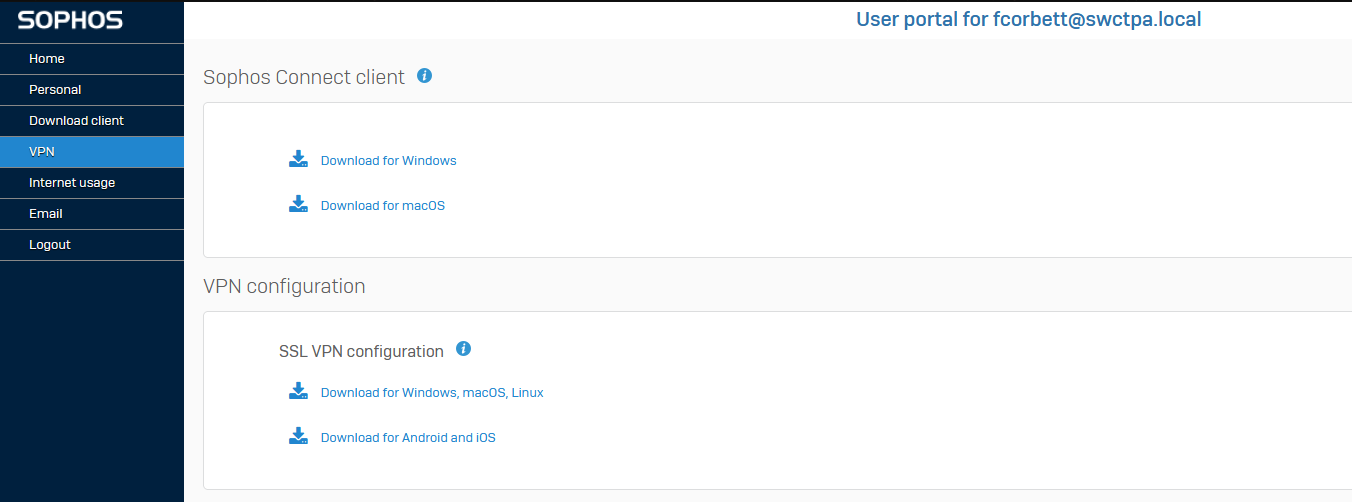Log out using the Logout menu item
1352x502 pixels.
[92, 245]
